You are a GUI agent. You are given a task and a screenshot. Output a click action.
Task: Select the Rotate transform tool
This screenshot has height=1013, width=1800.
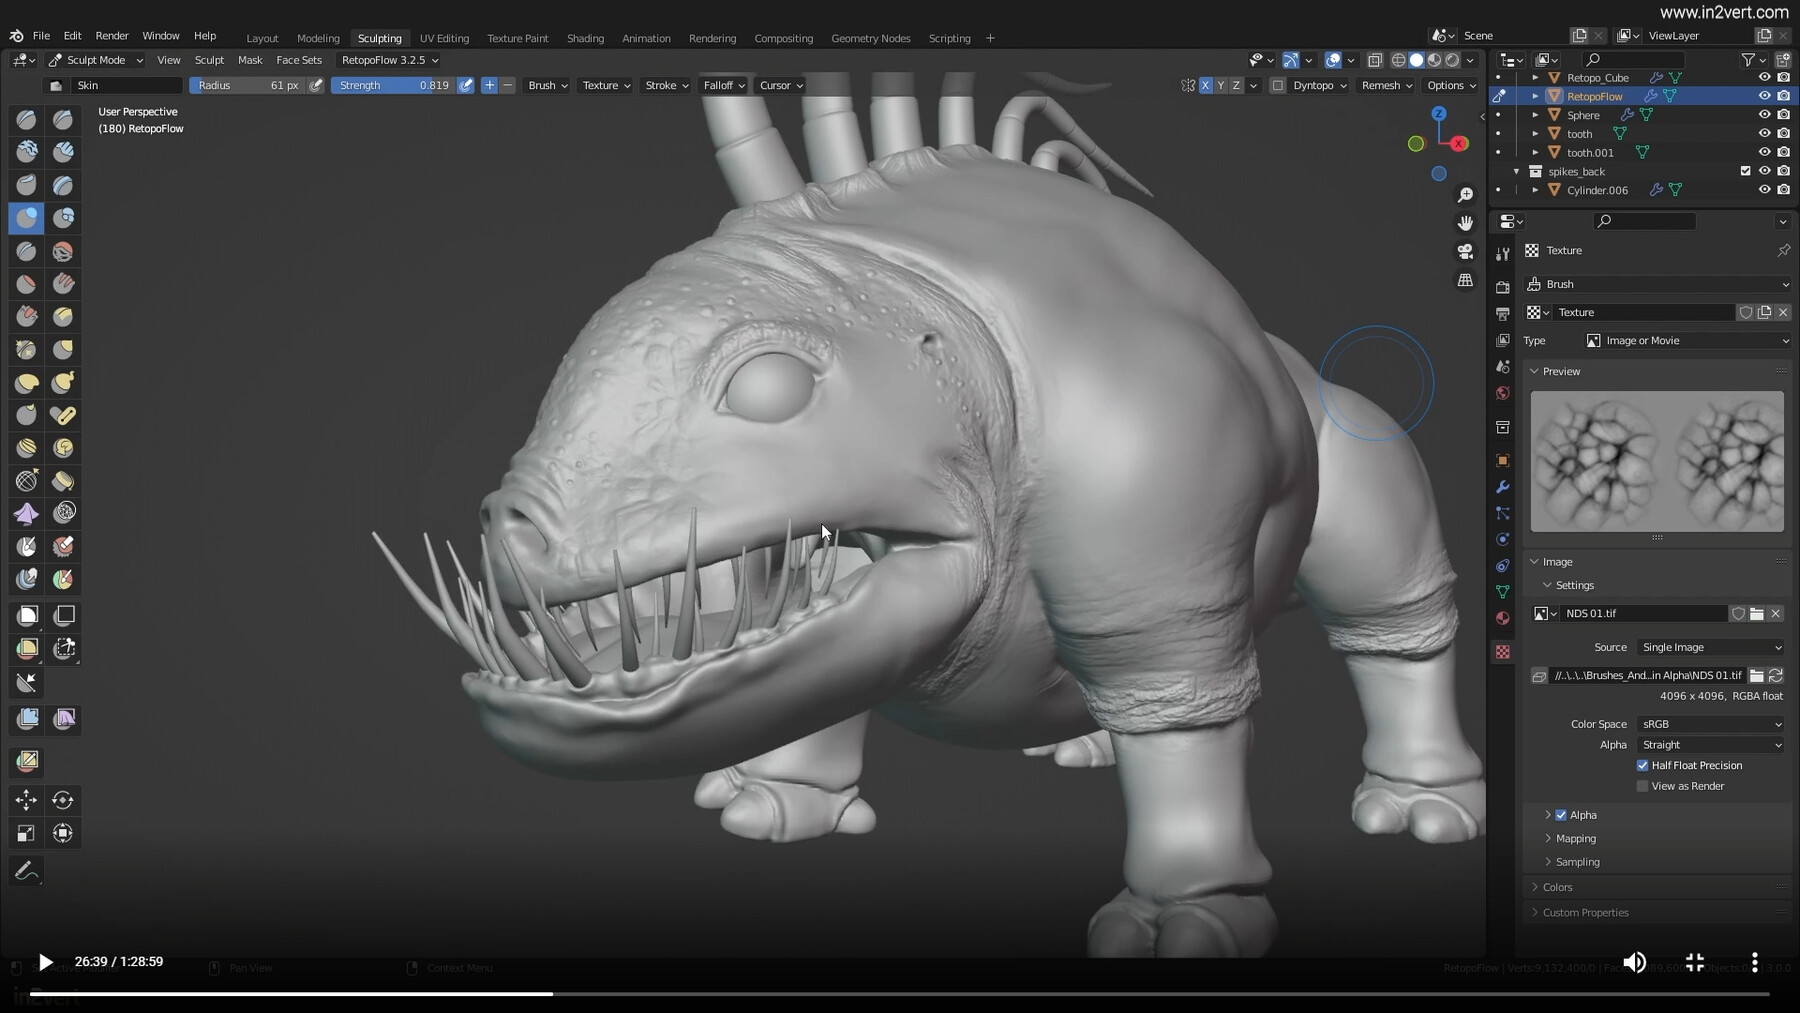pyautogui.click(x=63, y=800)
